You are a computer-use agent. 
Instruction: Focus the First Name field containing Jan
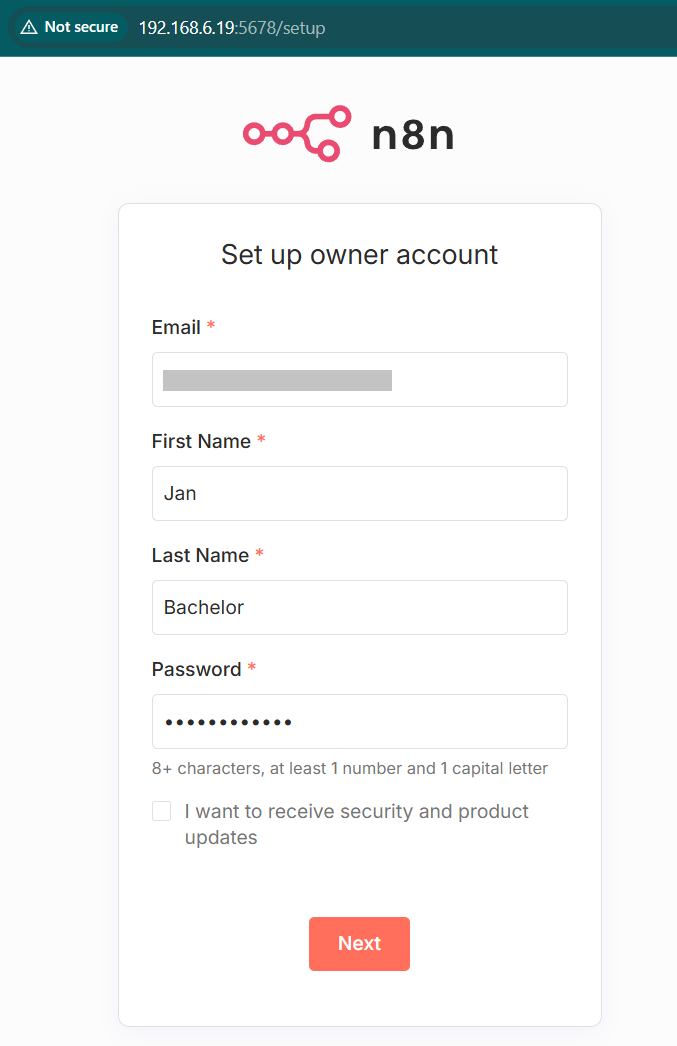(360, 493)
